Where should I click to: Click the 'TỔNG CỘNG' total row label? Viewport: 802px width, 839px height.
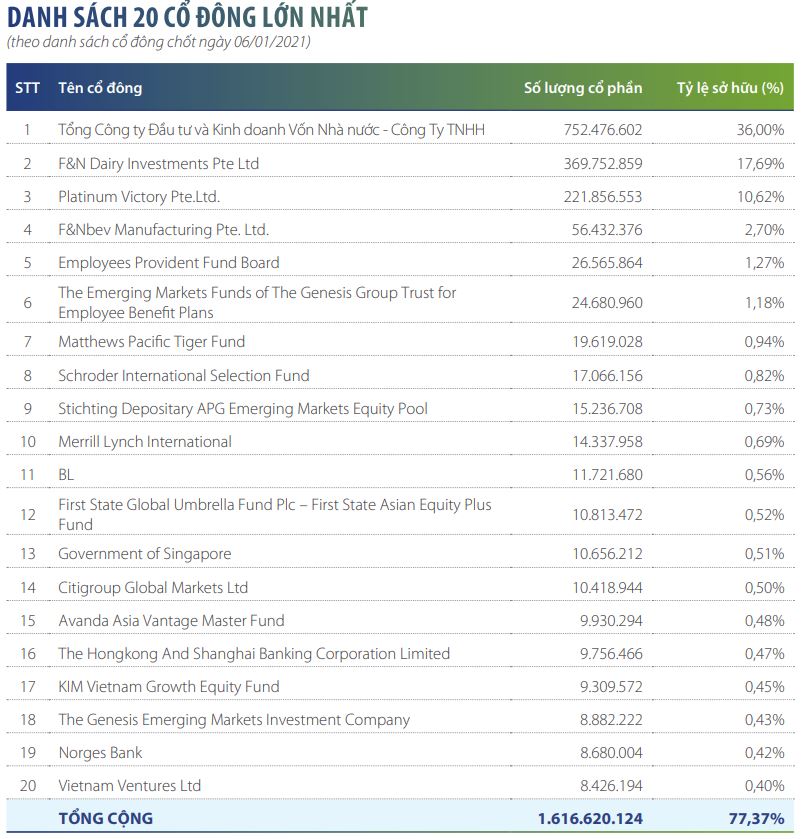[106, 818]
